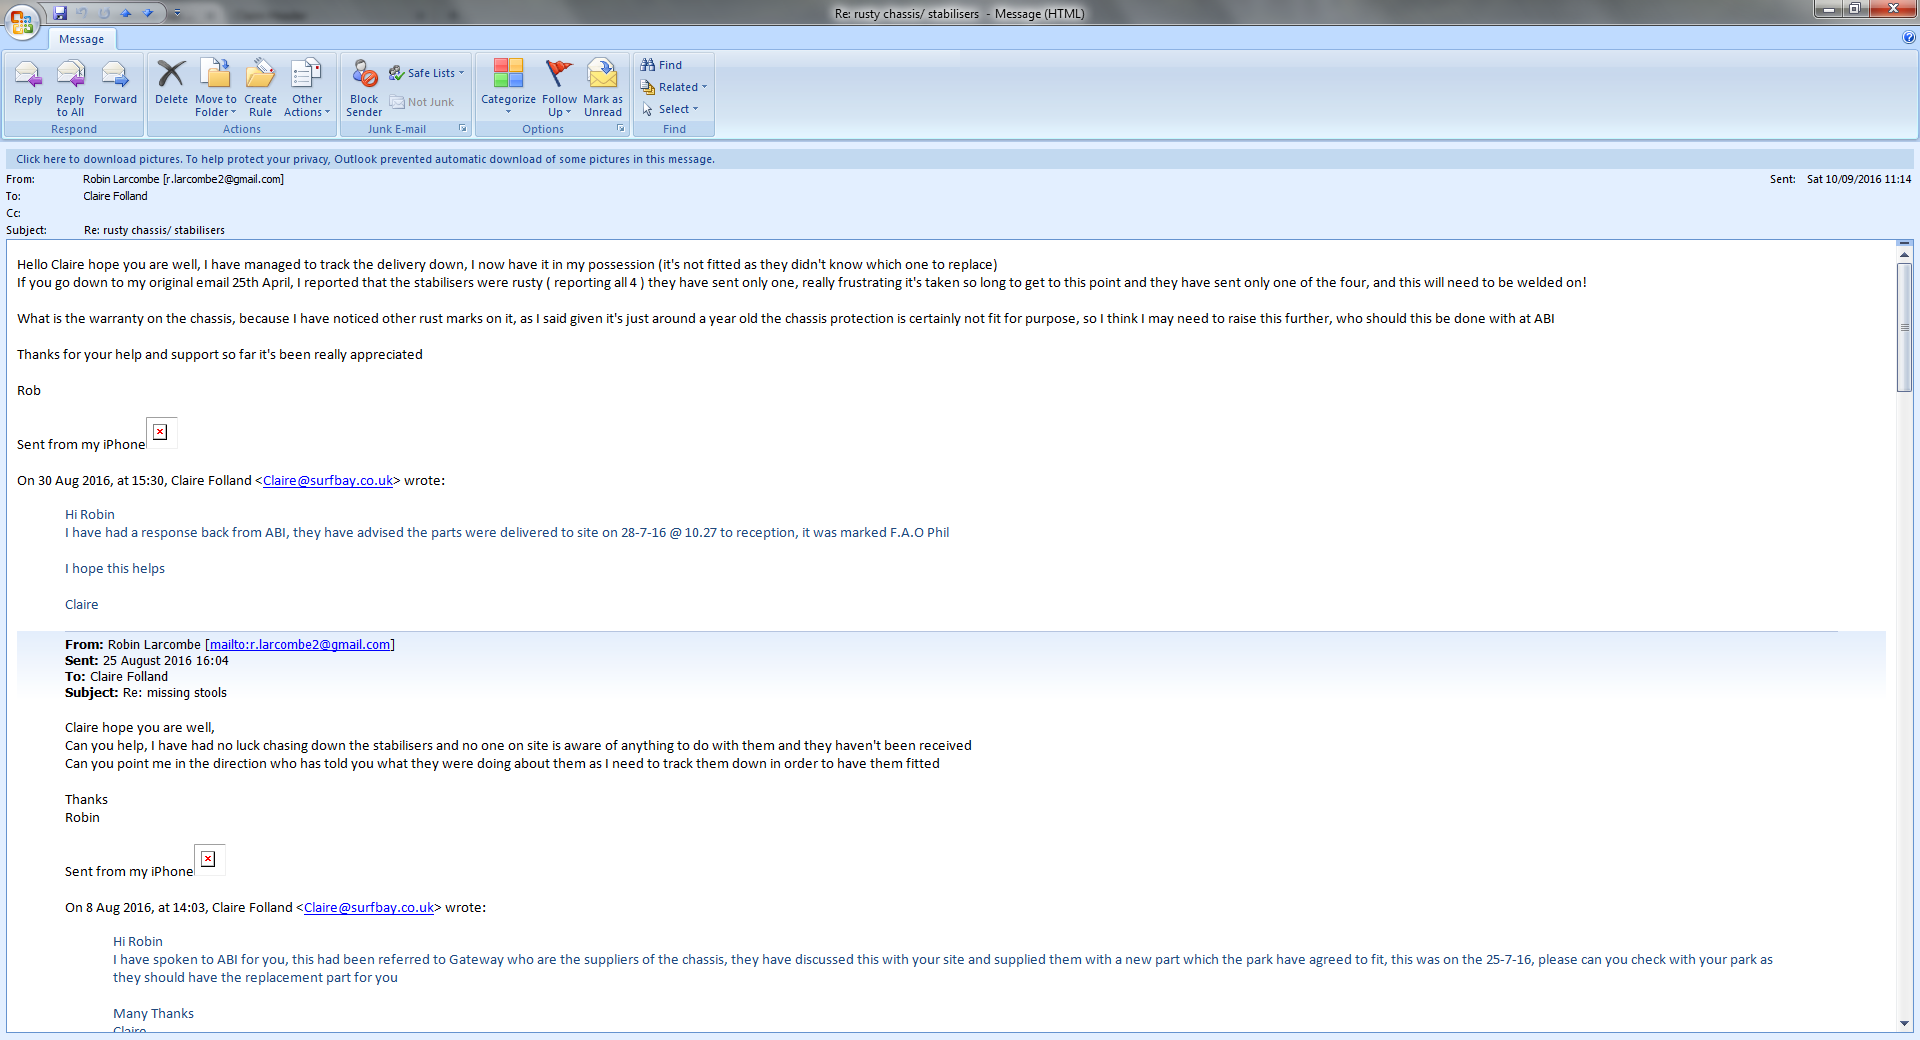Screen dimensions: 1920x1040
Task: Click sender Robin Larcombe in the From field
Action: [x=183, y=179]
